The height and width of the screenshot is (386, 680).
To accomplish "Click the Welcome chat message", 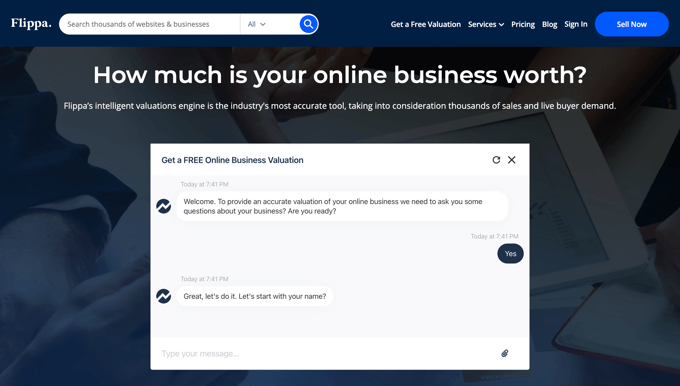I will click(342, 206).
